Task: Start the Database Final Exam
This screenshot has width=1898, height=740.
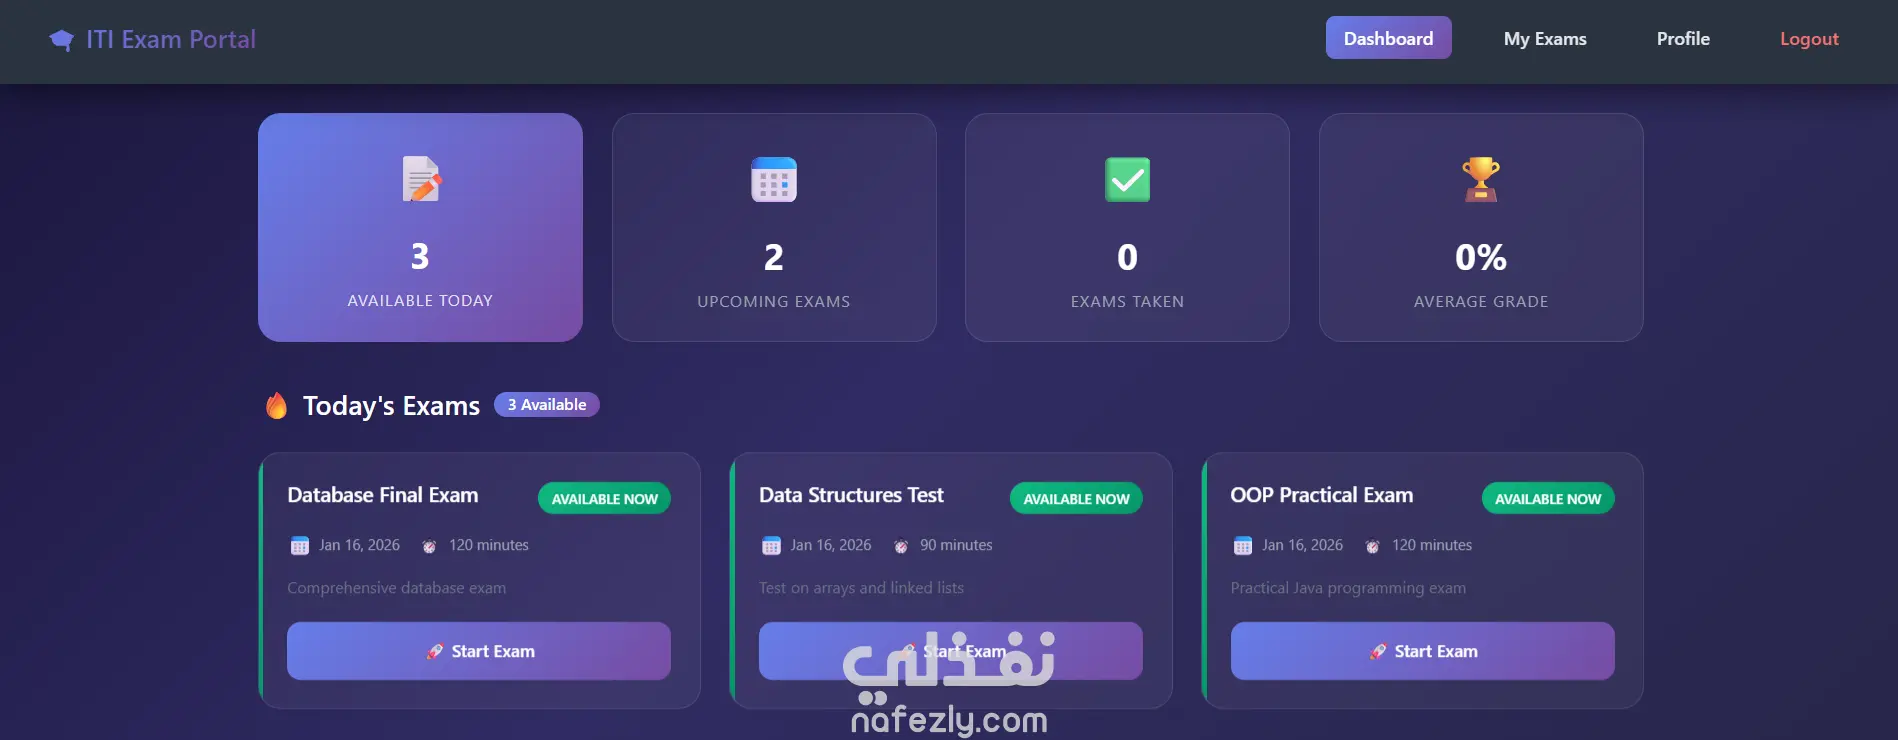Action: 479,651
